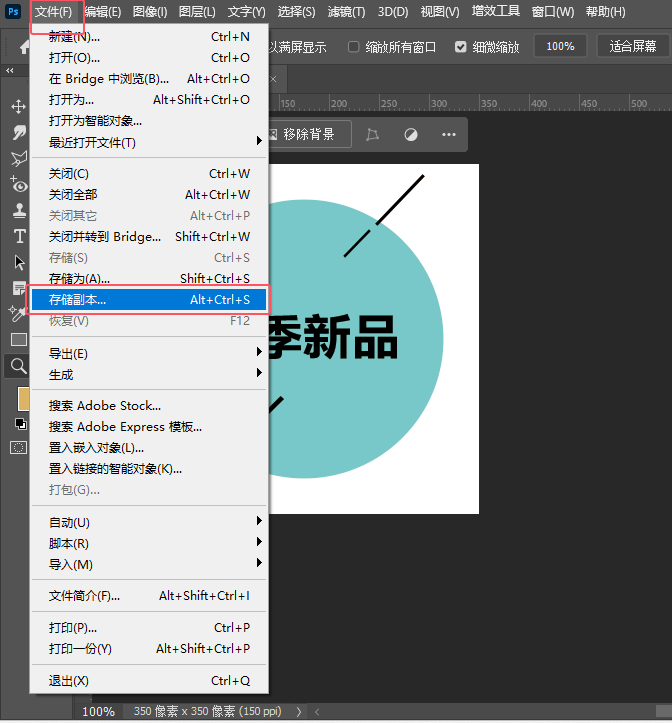Choose 在 Bridge 中浏览(B)...

point(149,79)
